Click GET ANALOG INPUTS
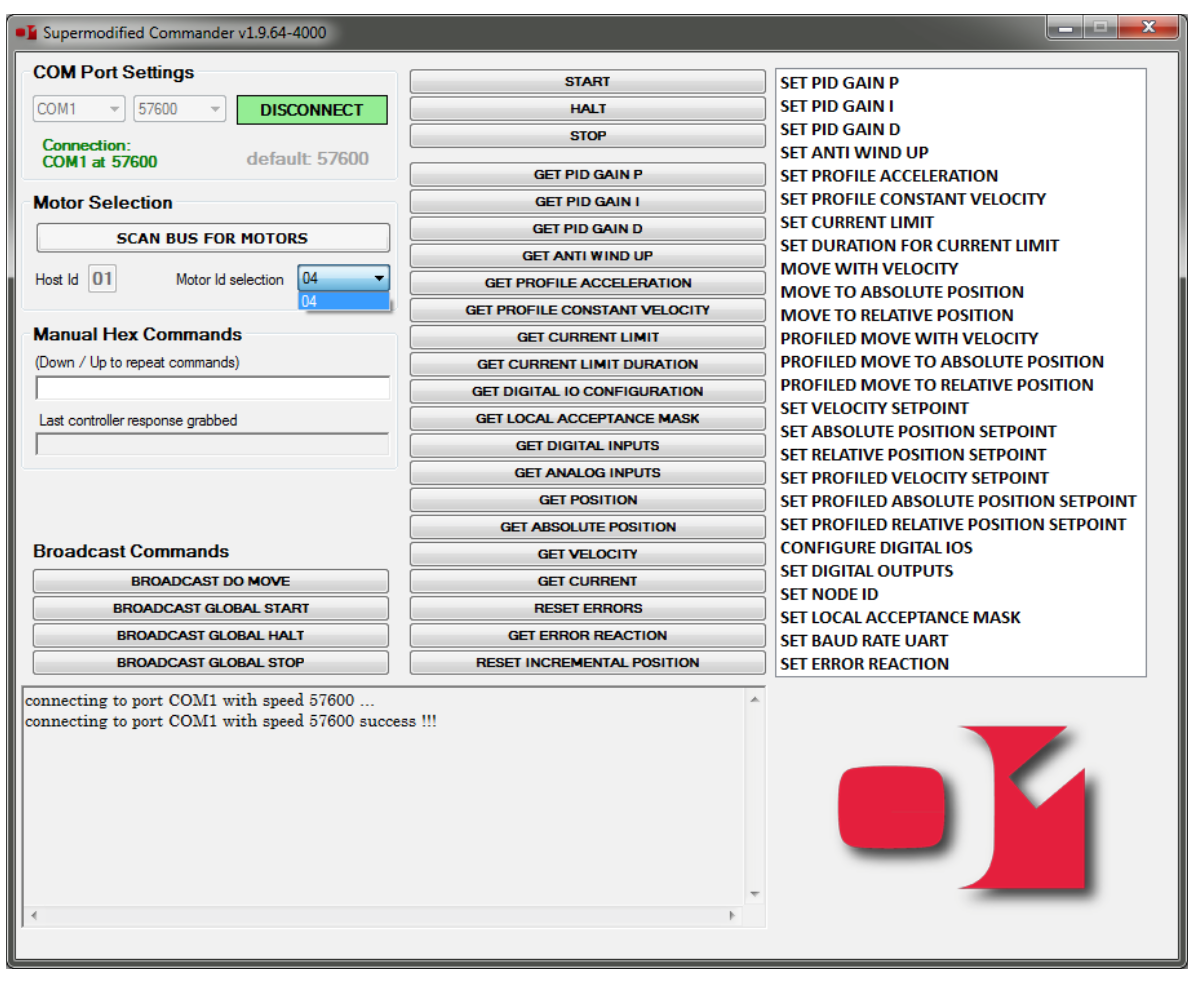This screenshot has width=1202, height=998. 587,472
